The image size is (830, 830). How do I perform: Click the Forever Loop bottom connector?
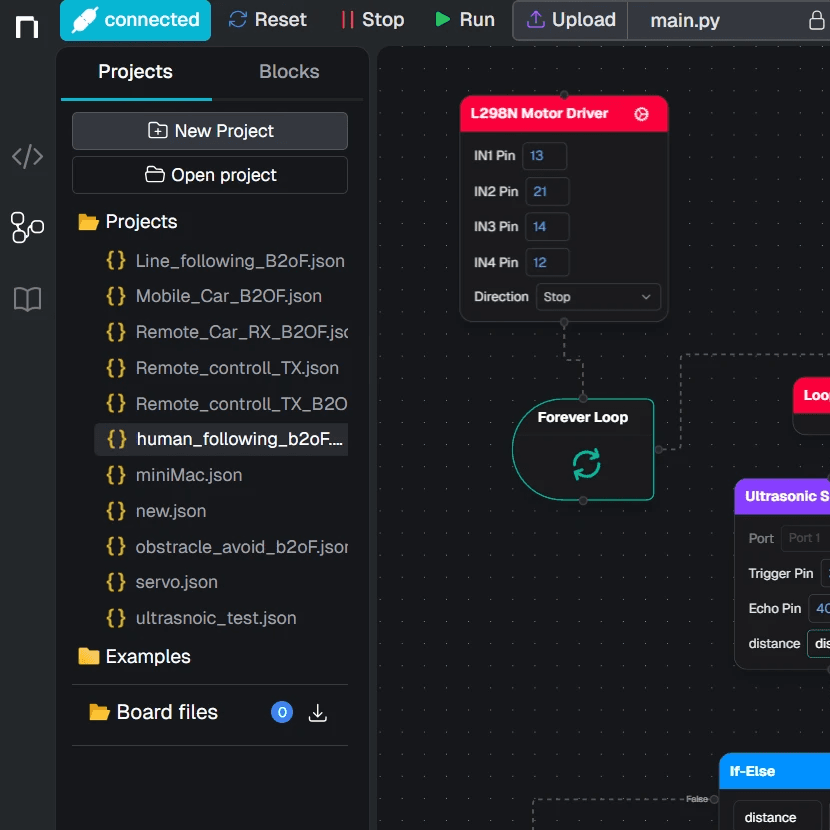click(583, 501)
